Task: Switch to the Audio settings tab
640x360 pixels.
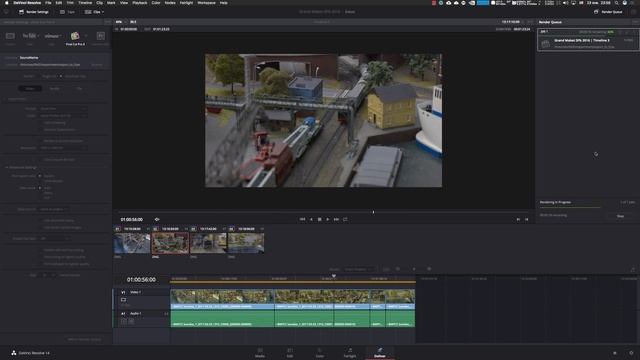Action: [54, 88]
